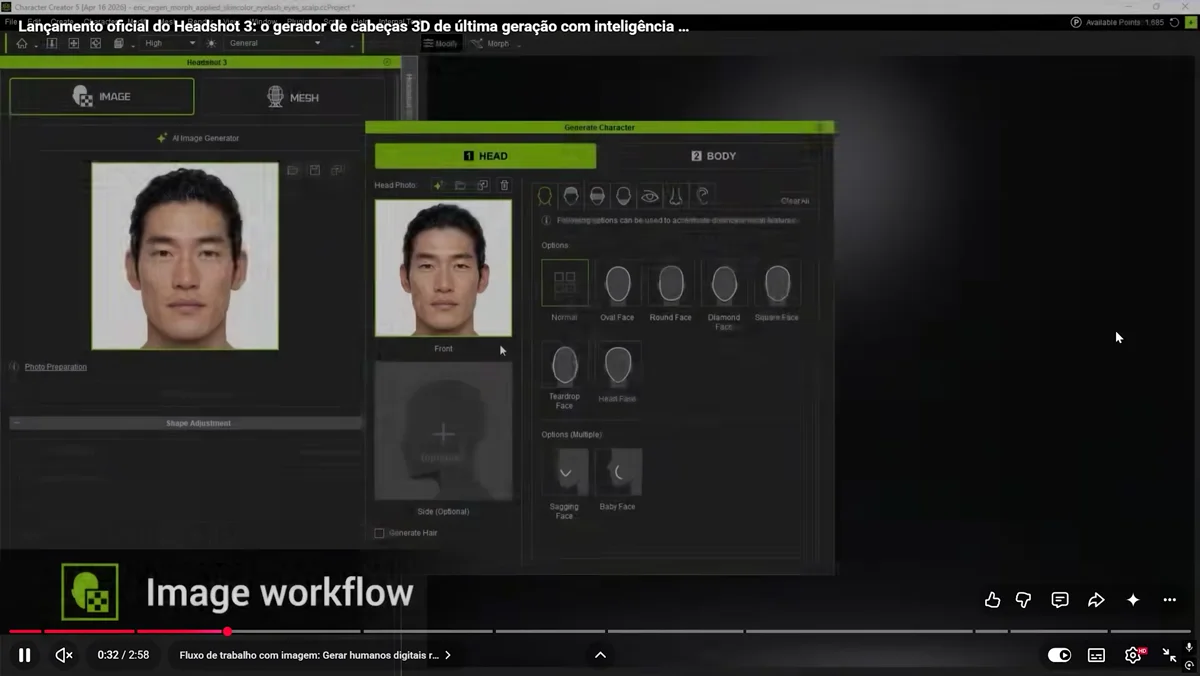Screen dimensions: 1200x676
Task: Unmute the video sound
Action: pos(64,655)
